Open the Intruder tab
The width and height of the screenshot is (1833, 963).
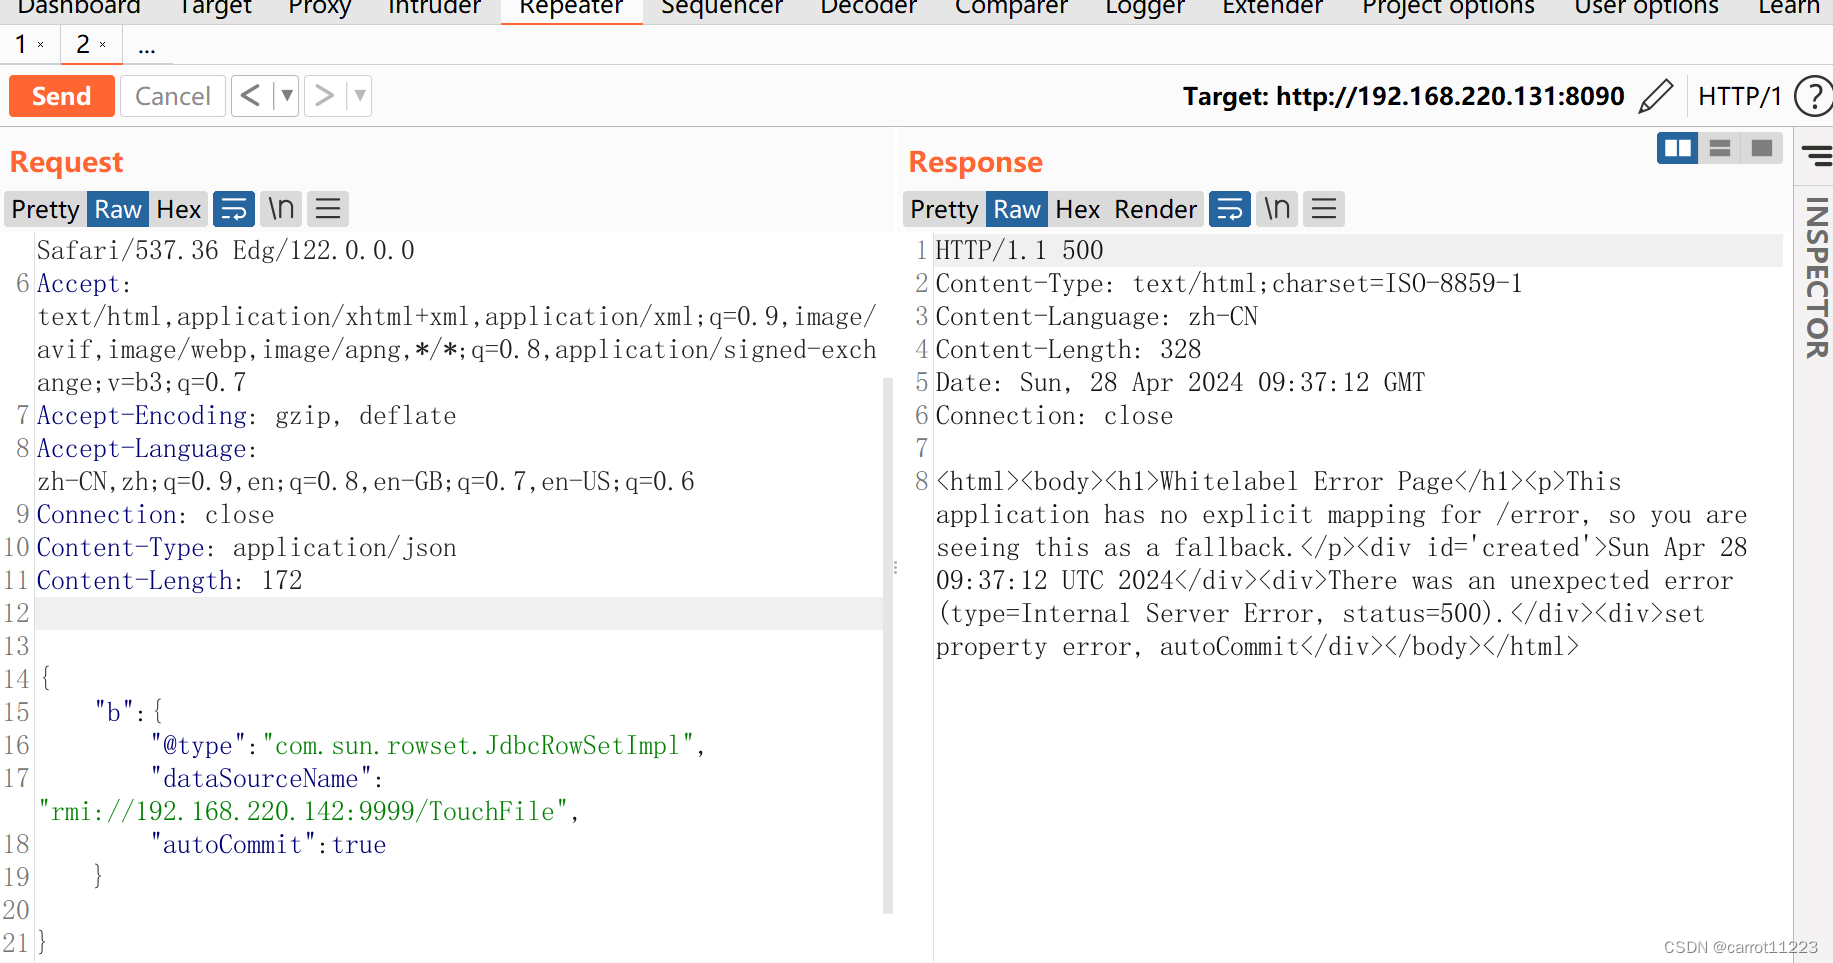click(x=434, y=7)
